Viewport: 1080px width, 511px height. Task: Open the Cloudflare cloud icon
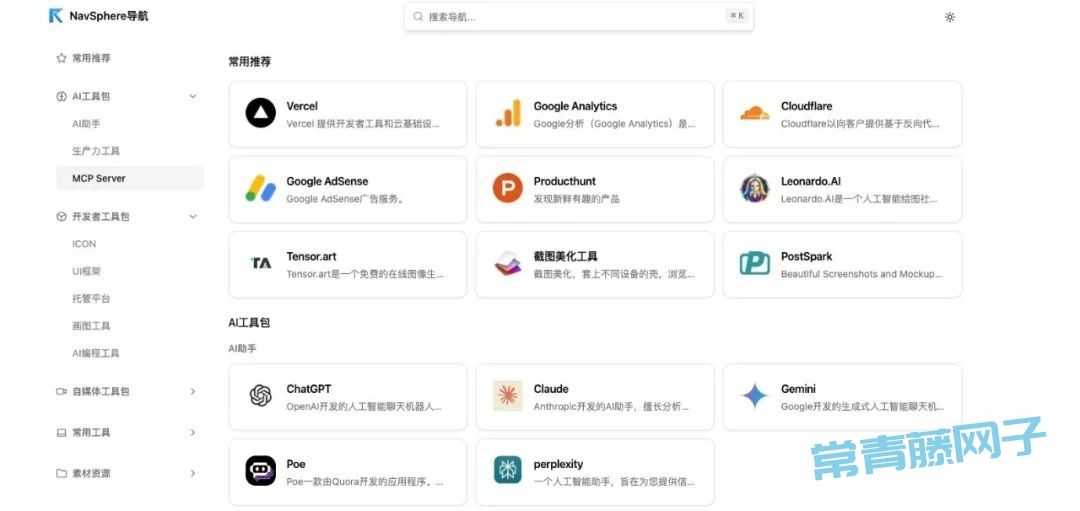click(x=754, y=114)
